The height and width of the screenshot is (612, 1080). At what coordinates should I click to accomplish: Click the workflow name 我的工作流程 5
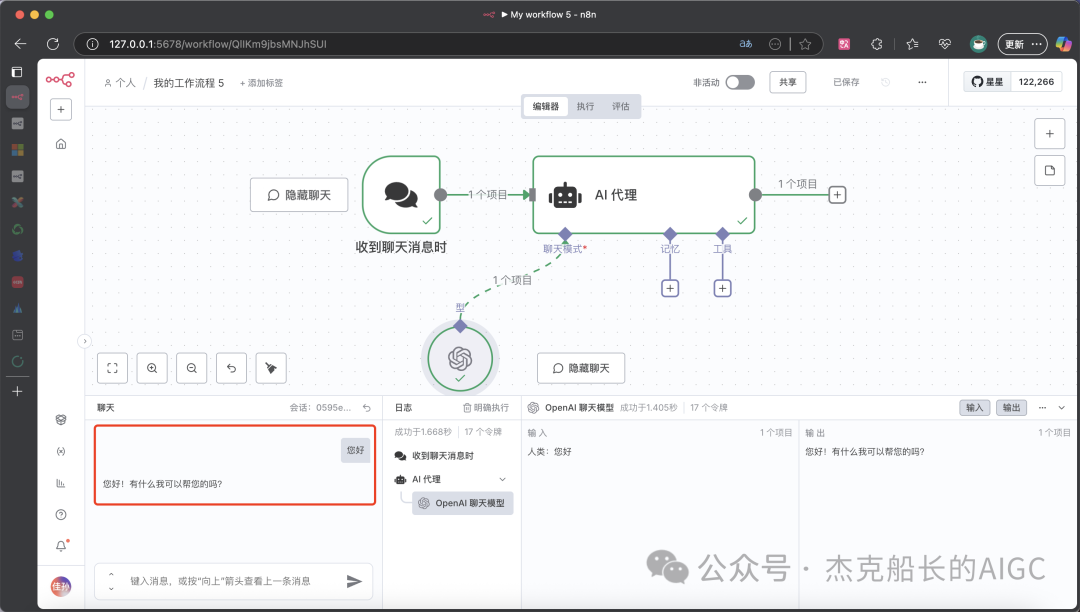189,83
